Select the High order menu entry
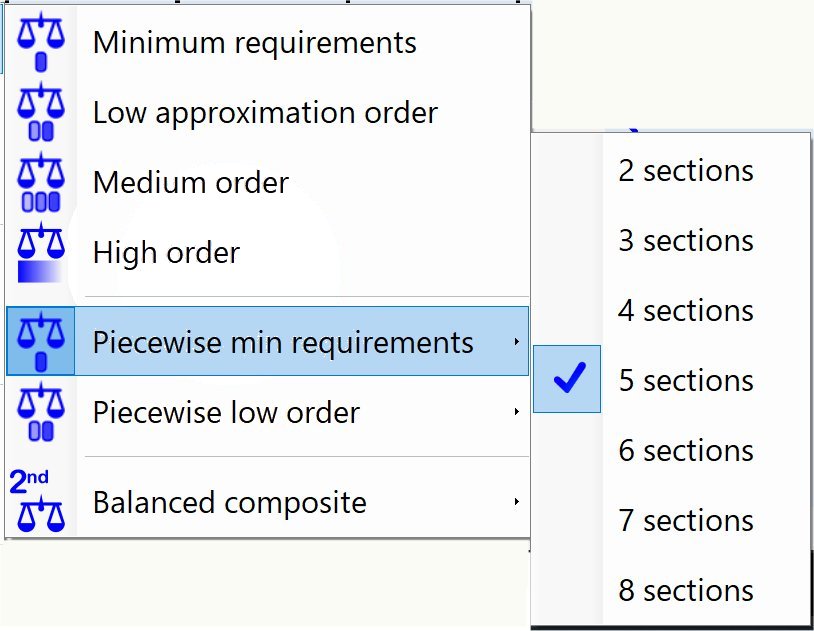The width and height of the screenshot is (814, 631). (x=166, y=253)
